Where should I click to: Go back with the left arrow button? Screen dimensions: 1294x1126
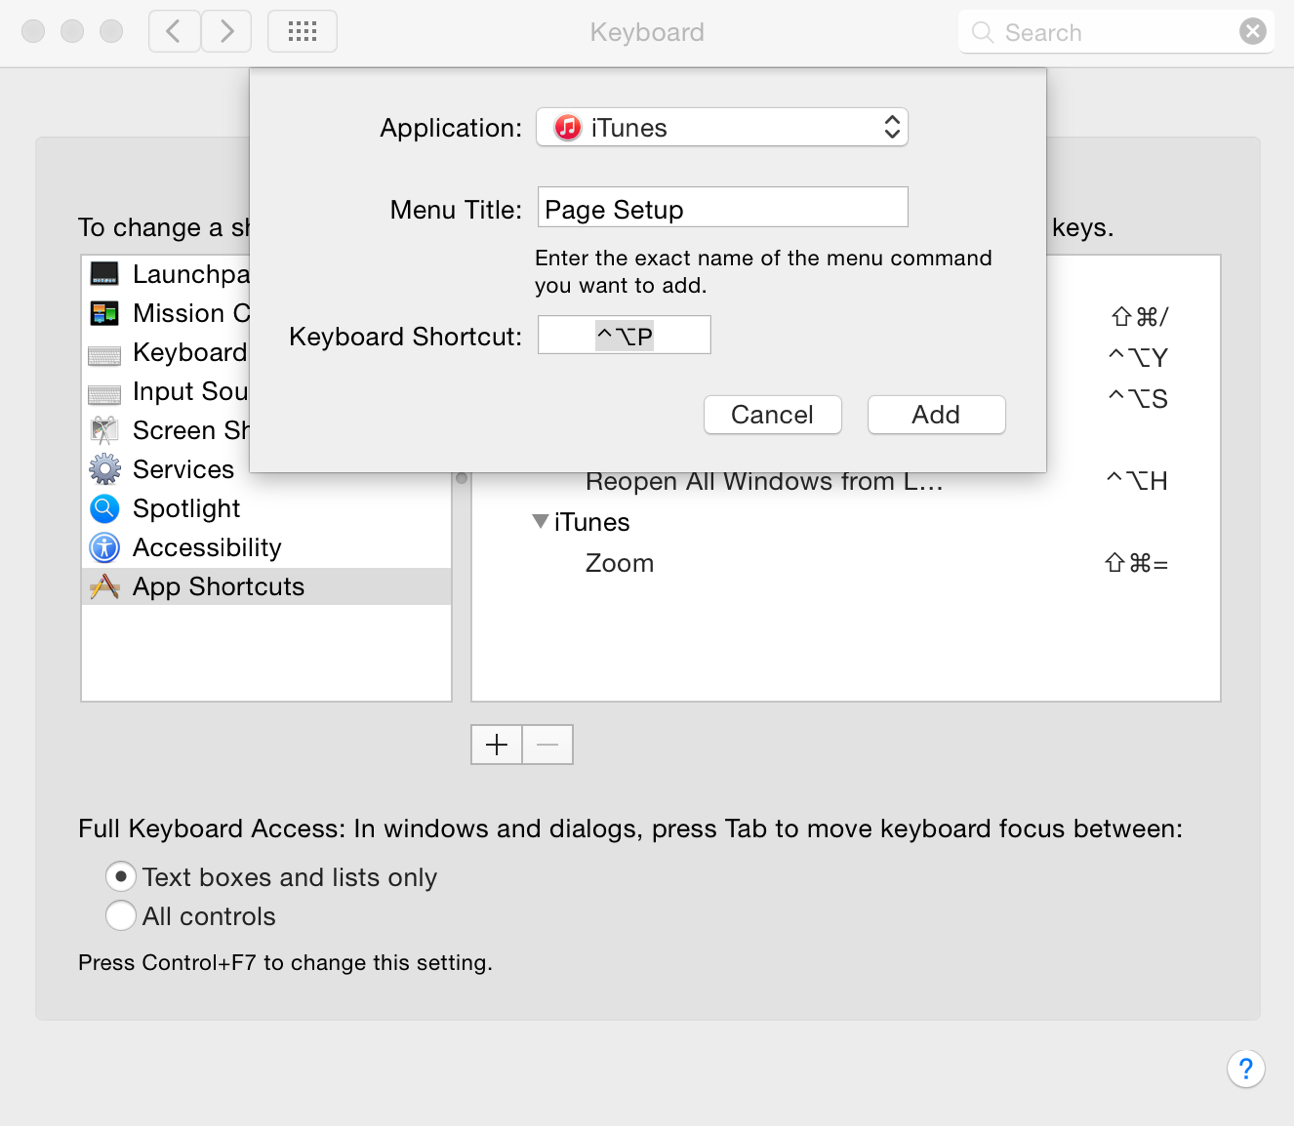tap(174, 32)
